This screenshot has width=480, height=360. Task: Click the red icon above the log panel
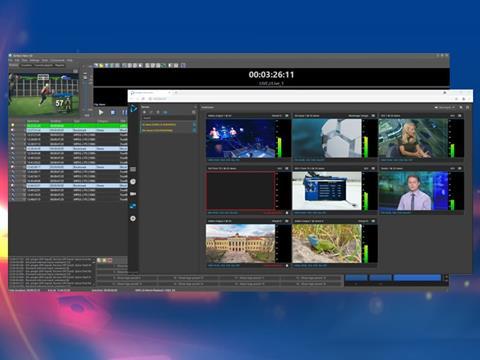point(110,260)
